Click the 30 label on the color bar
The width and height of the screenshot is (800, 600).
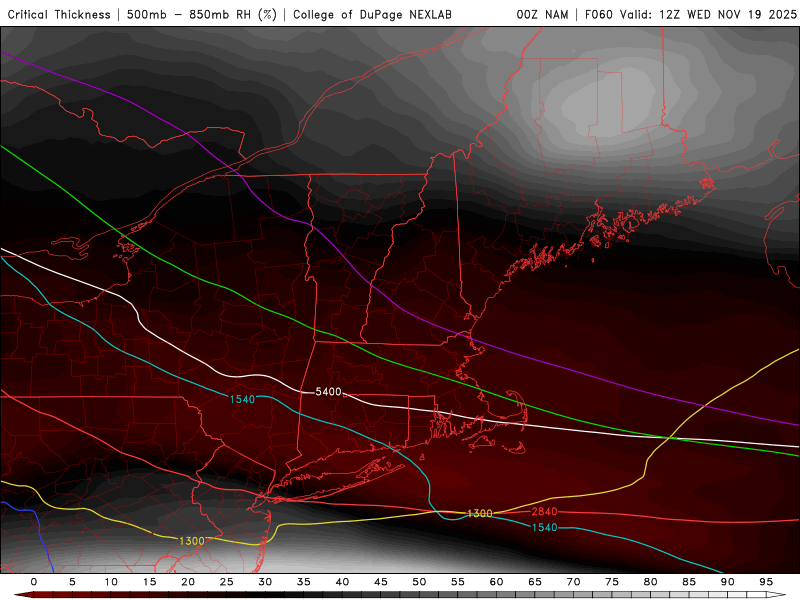click(x=265, y=582)
